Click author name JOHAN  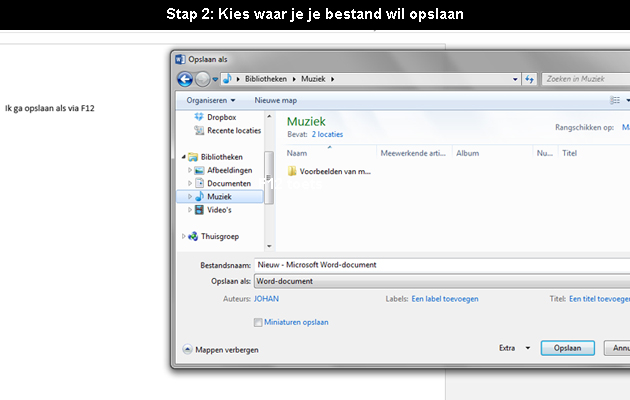266,299
